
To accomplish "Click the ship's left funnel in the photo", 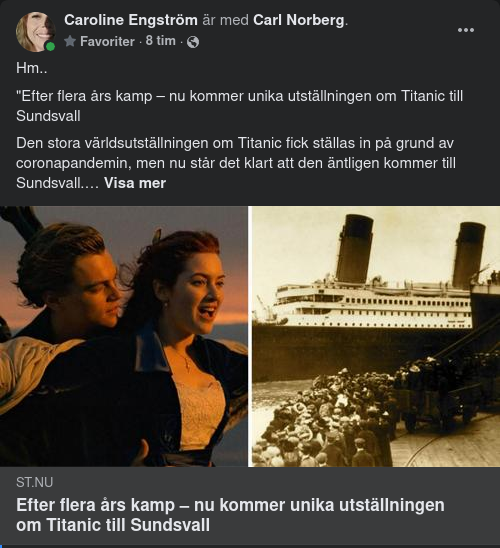I will (354, 249).
